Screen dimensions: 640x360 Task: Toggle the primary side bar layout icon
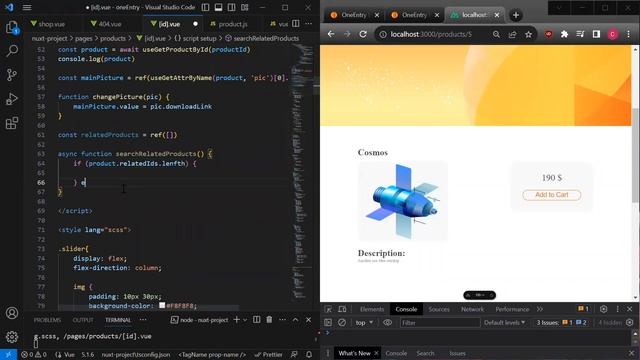point(206,7)
